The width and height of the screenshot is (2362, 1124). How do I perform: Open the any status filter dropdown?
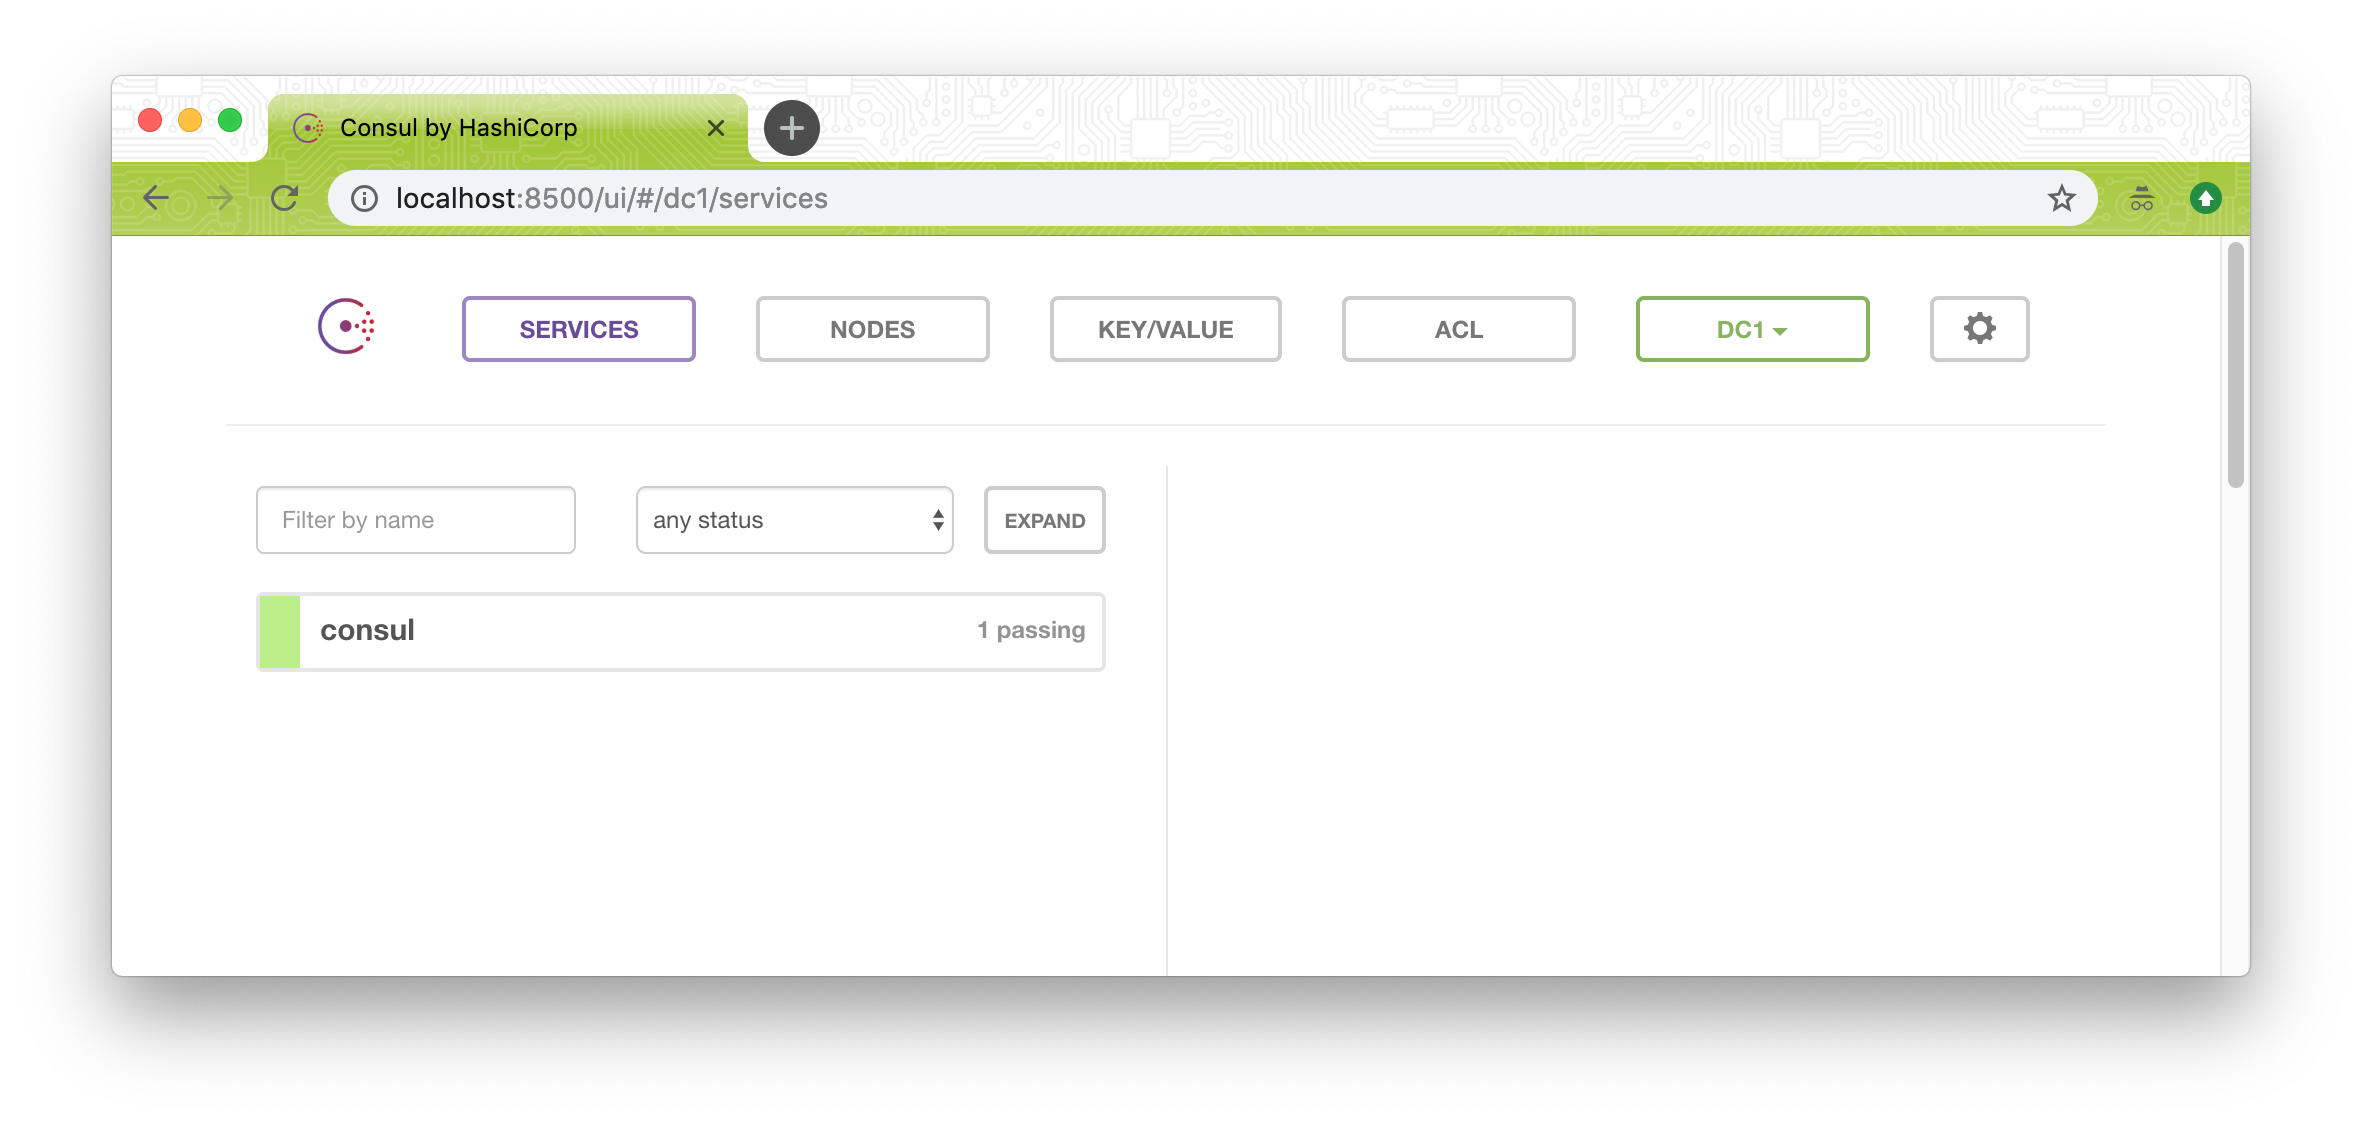click(x=794, y=520)
